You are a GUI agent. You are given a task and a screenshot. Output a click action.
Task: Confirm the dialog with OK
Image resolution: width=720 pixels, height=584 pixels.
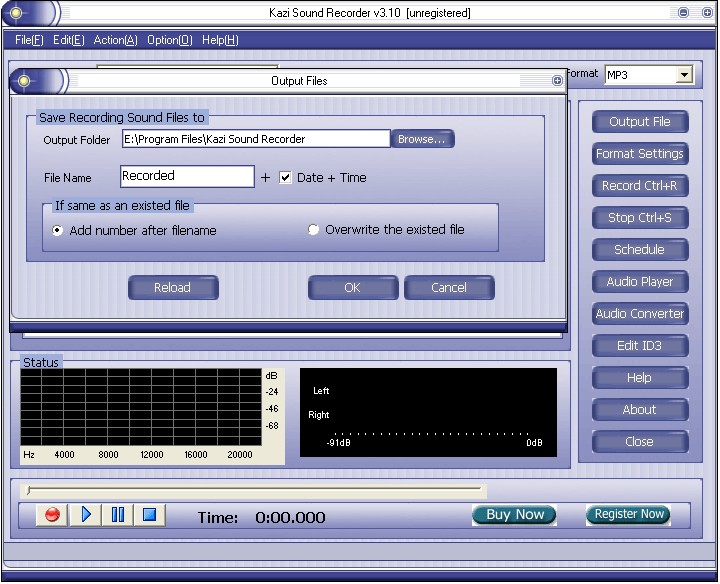[x=352, y=288]
